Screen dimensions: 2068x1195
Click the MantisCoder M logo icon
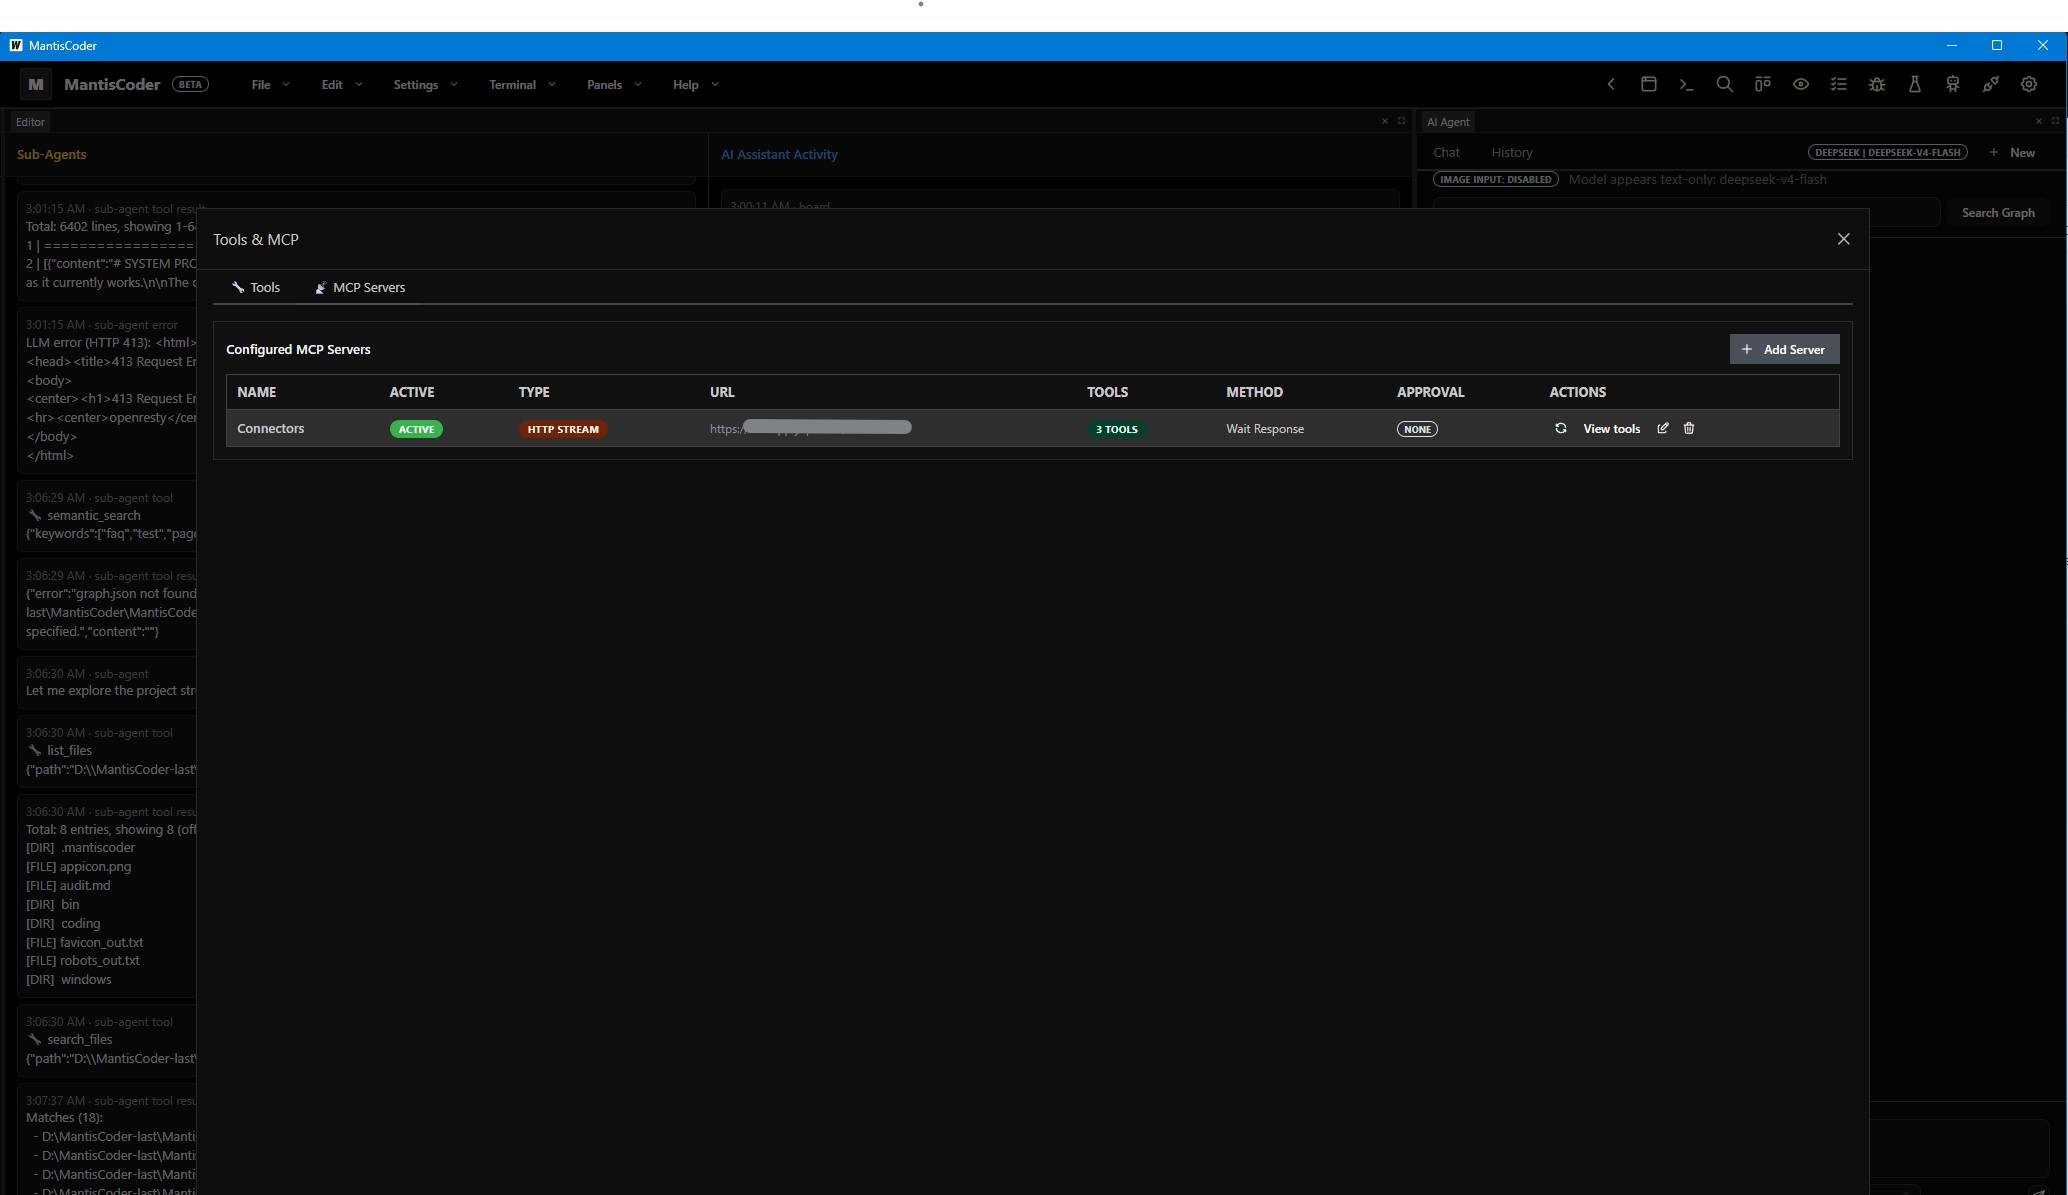coord(36,85)
